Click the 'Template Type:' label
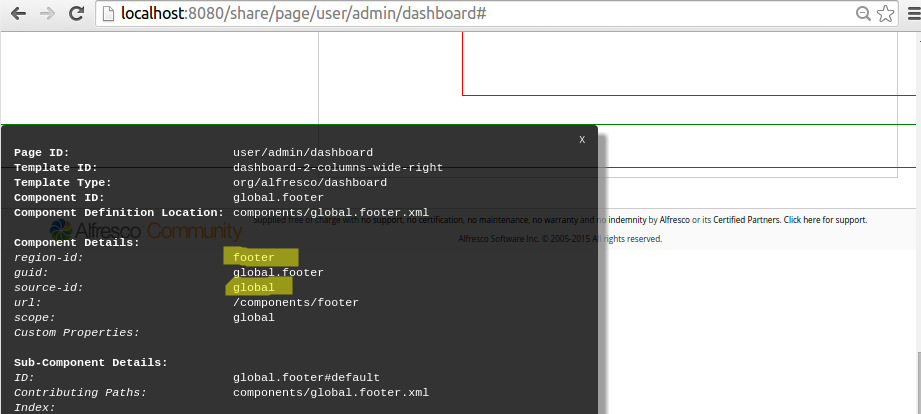 (x=63, y=183)
